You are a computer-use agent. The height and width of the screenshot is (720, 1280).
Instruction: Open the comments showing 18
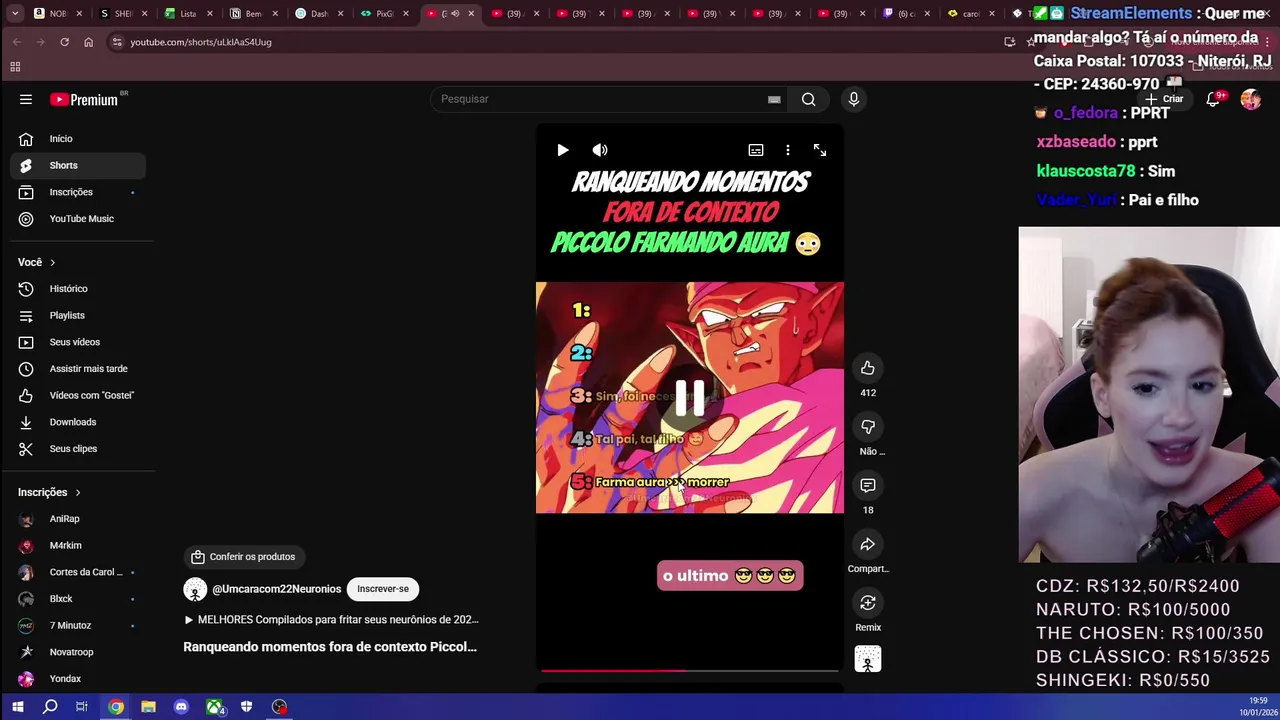[x=868, y=485]
